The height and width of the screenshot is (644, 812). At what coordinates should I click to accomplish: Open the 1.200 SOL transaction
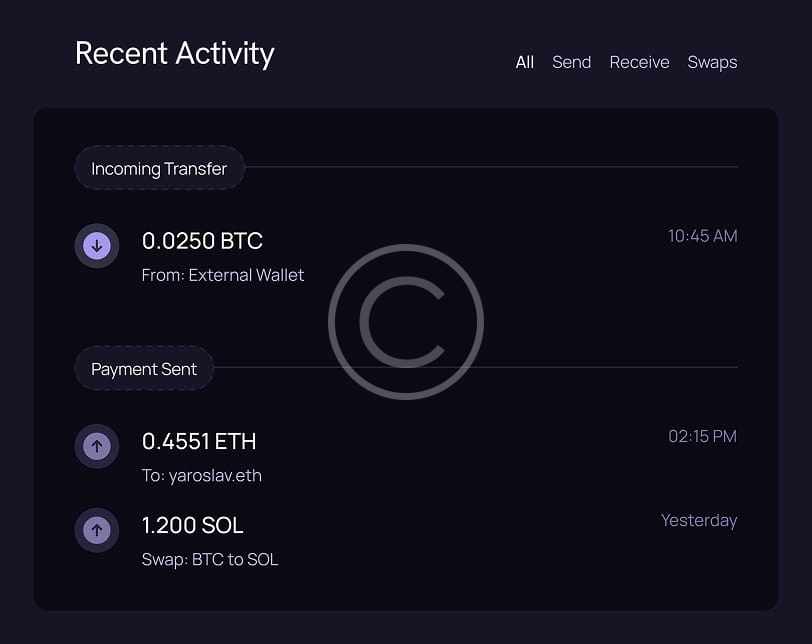pos(192,525)
